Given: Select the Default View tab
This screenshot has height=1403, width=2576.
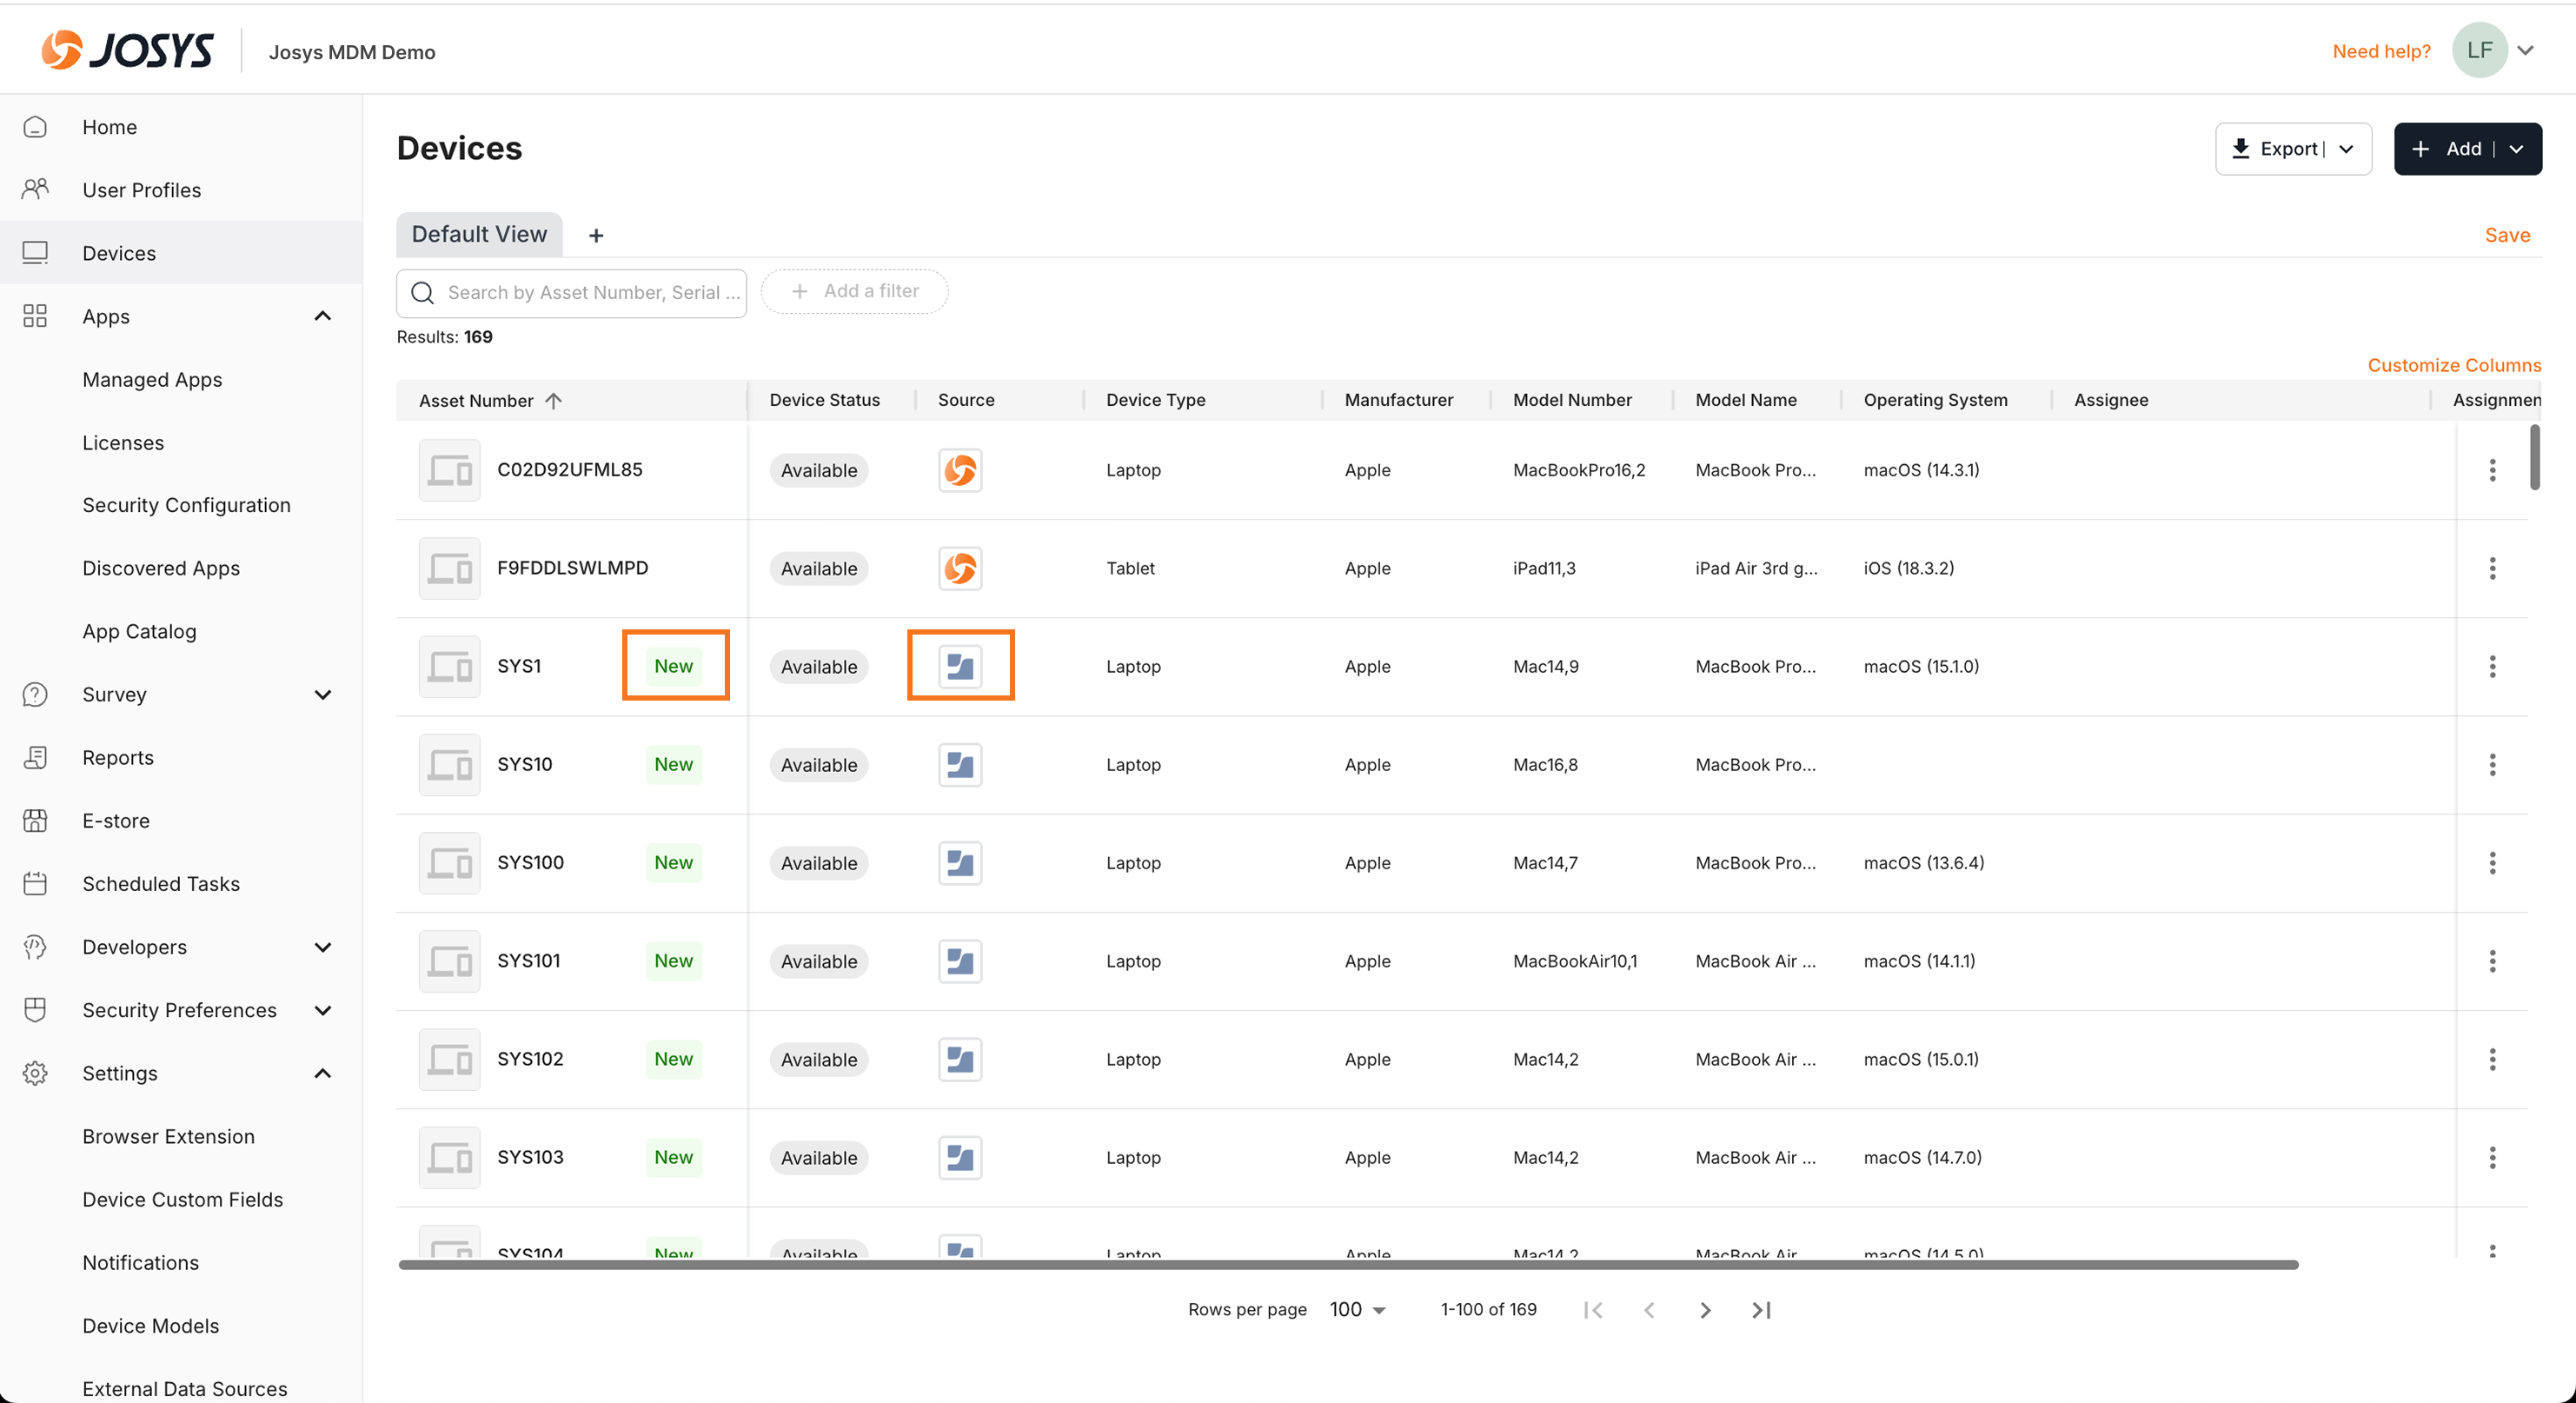Looking at the screenshot, I should 479,234.
